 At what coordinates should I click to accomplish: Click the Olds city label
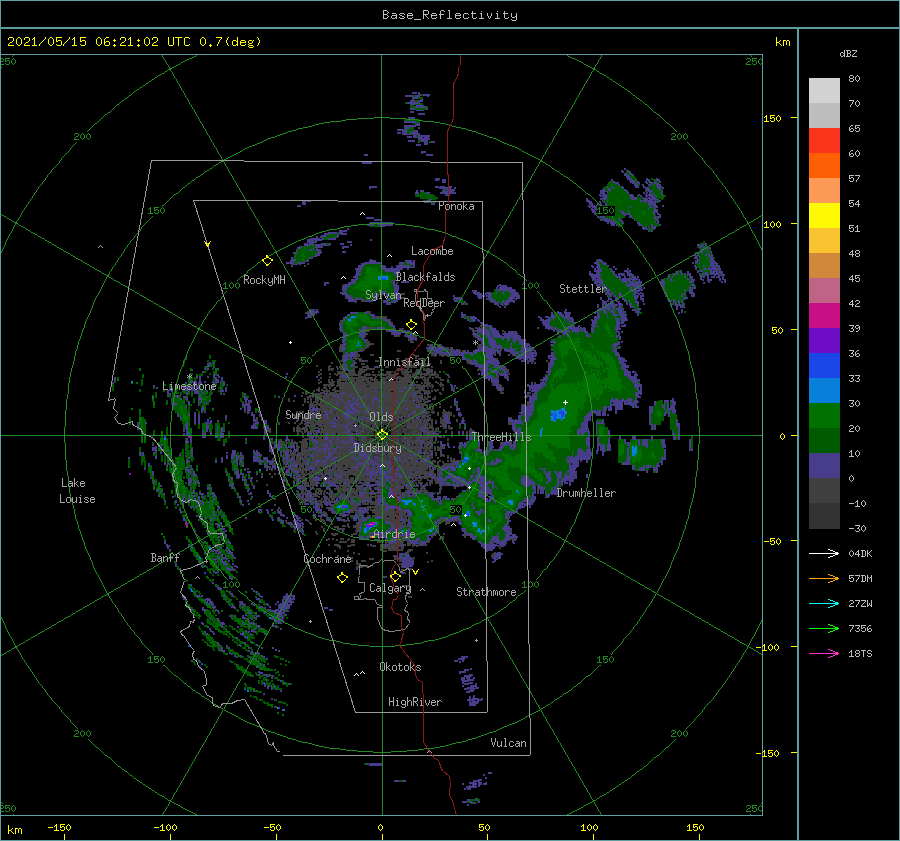381,417
